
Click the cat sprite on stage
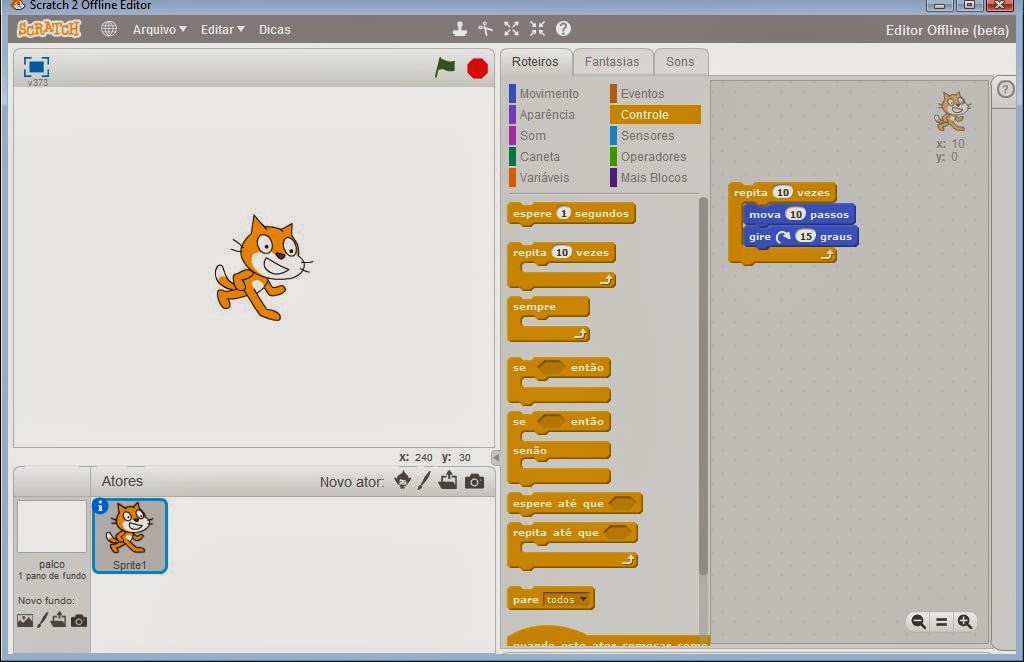click(264, 268)
